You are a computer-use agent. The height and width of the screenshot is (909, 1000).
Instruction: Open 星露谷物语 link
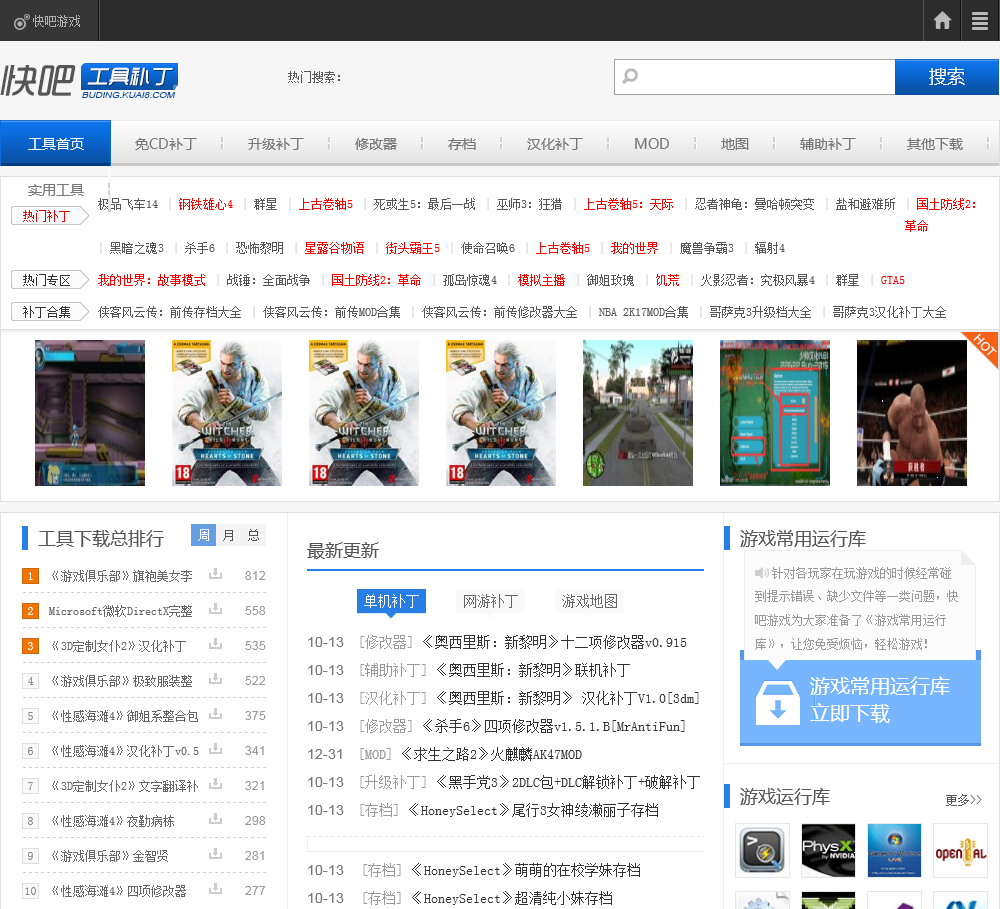tap(334, 248)
